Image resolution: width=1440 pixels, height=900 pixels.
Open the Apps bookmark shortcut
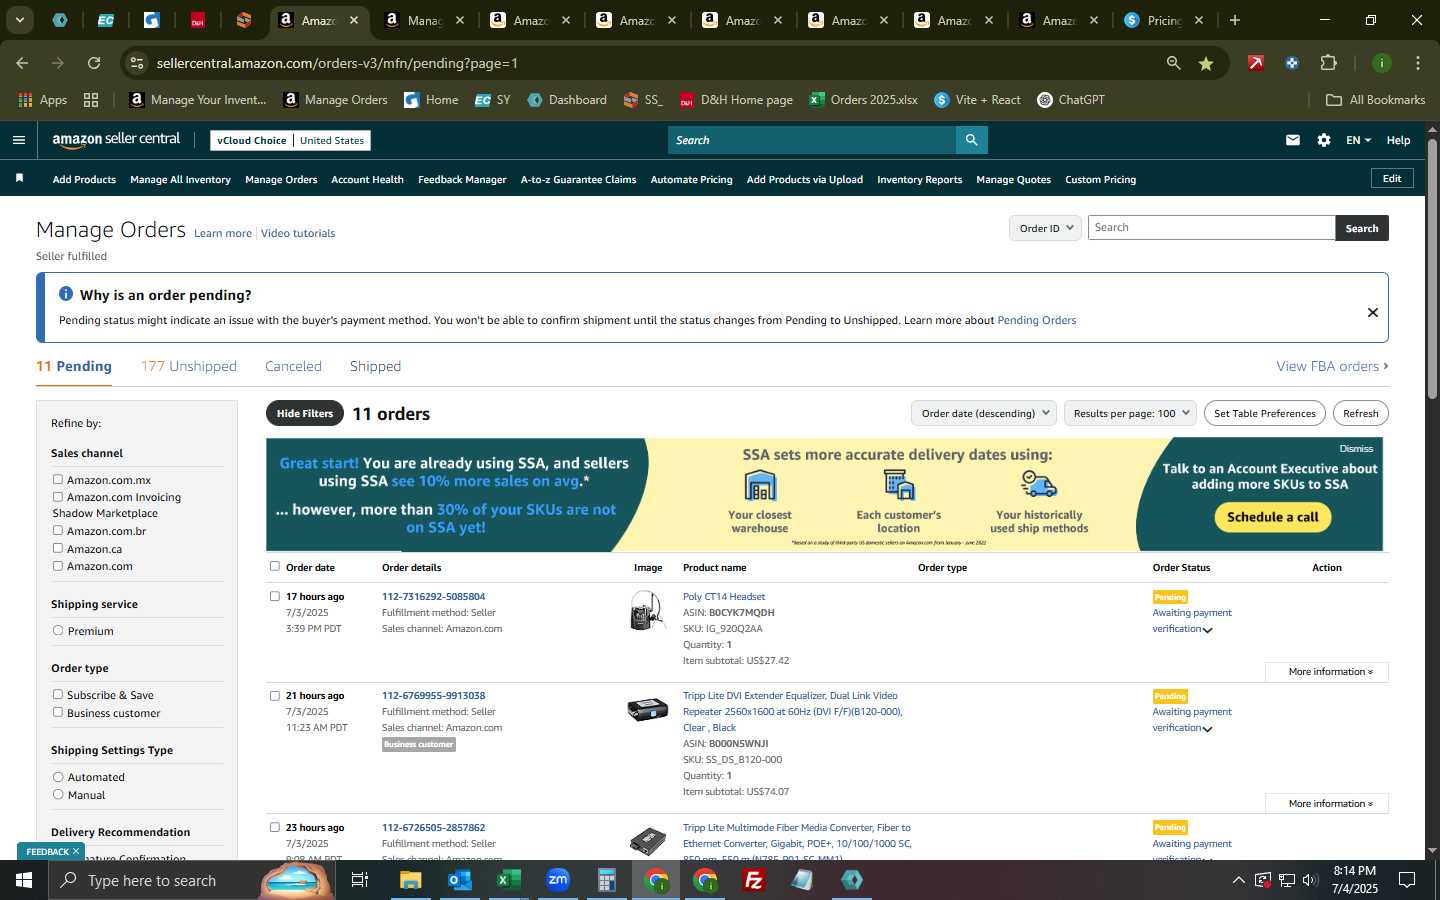click(x=43, y=100)
